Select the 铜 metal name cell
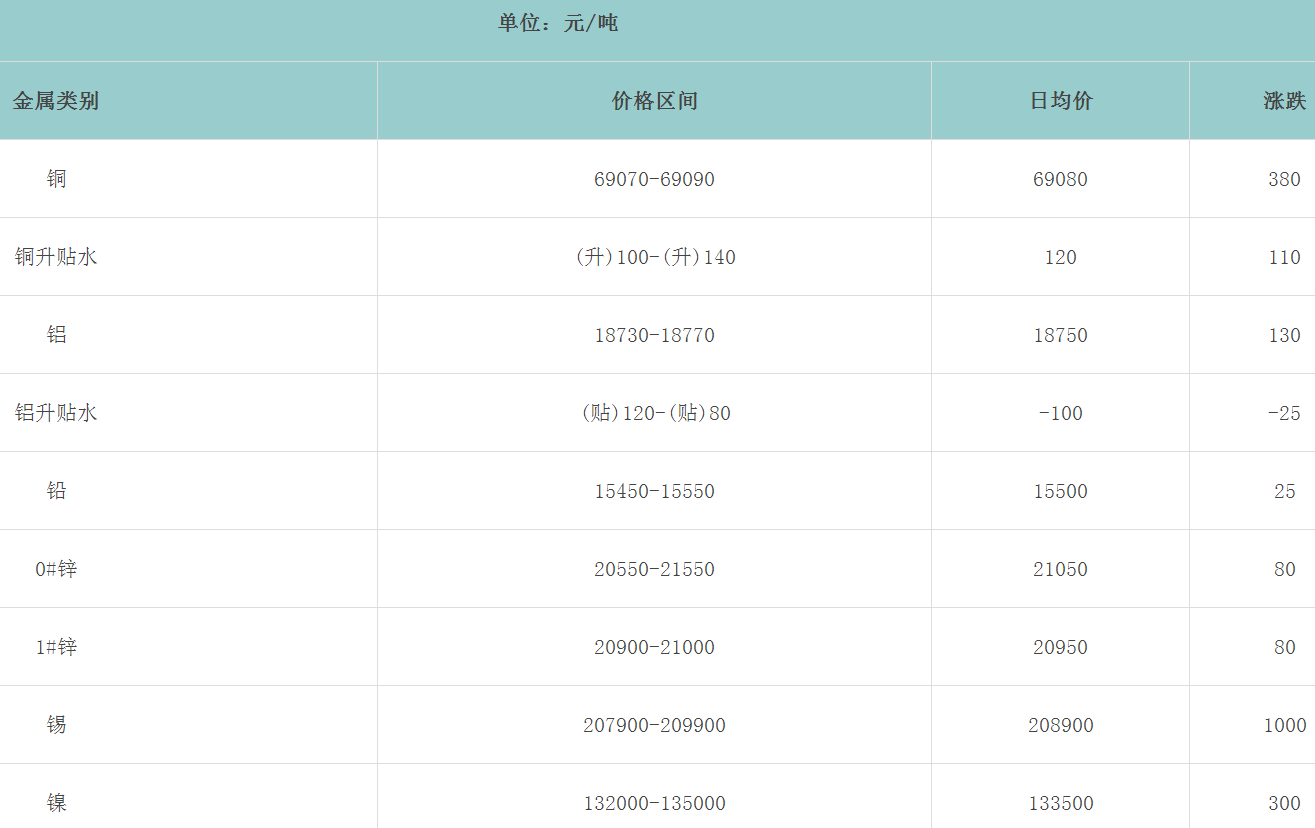 (x=56, y=179)
